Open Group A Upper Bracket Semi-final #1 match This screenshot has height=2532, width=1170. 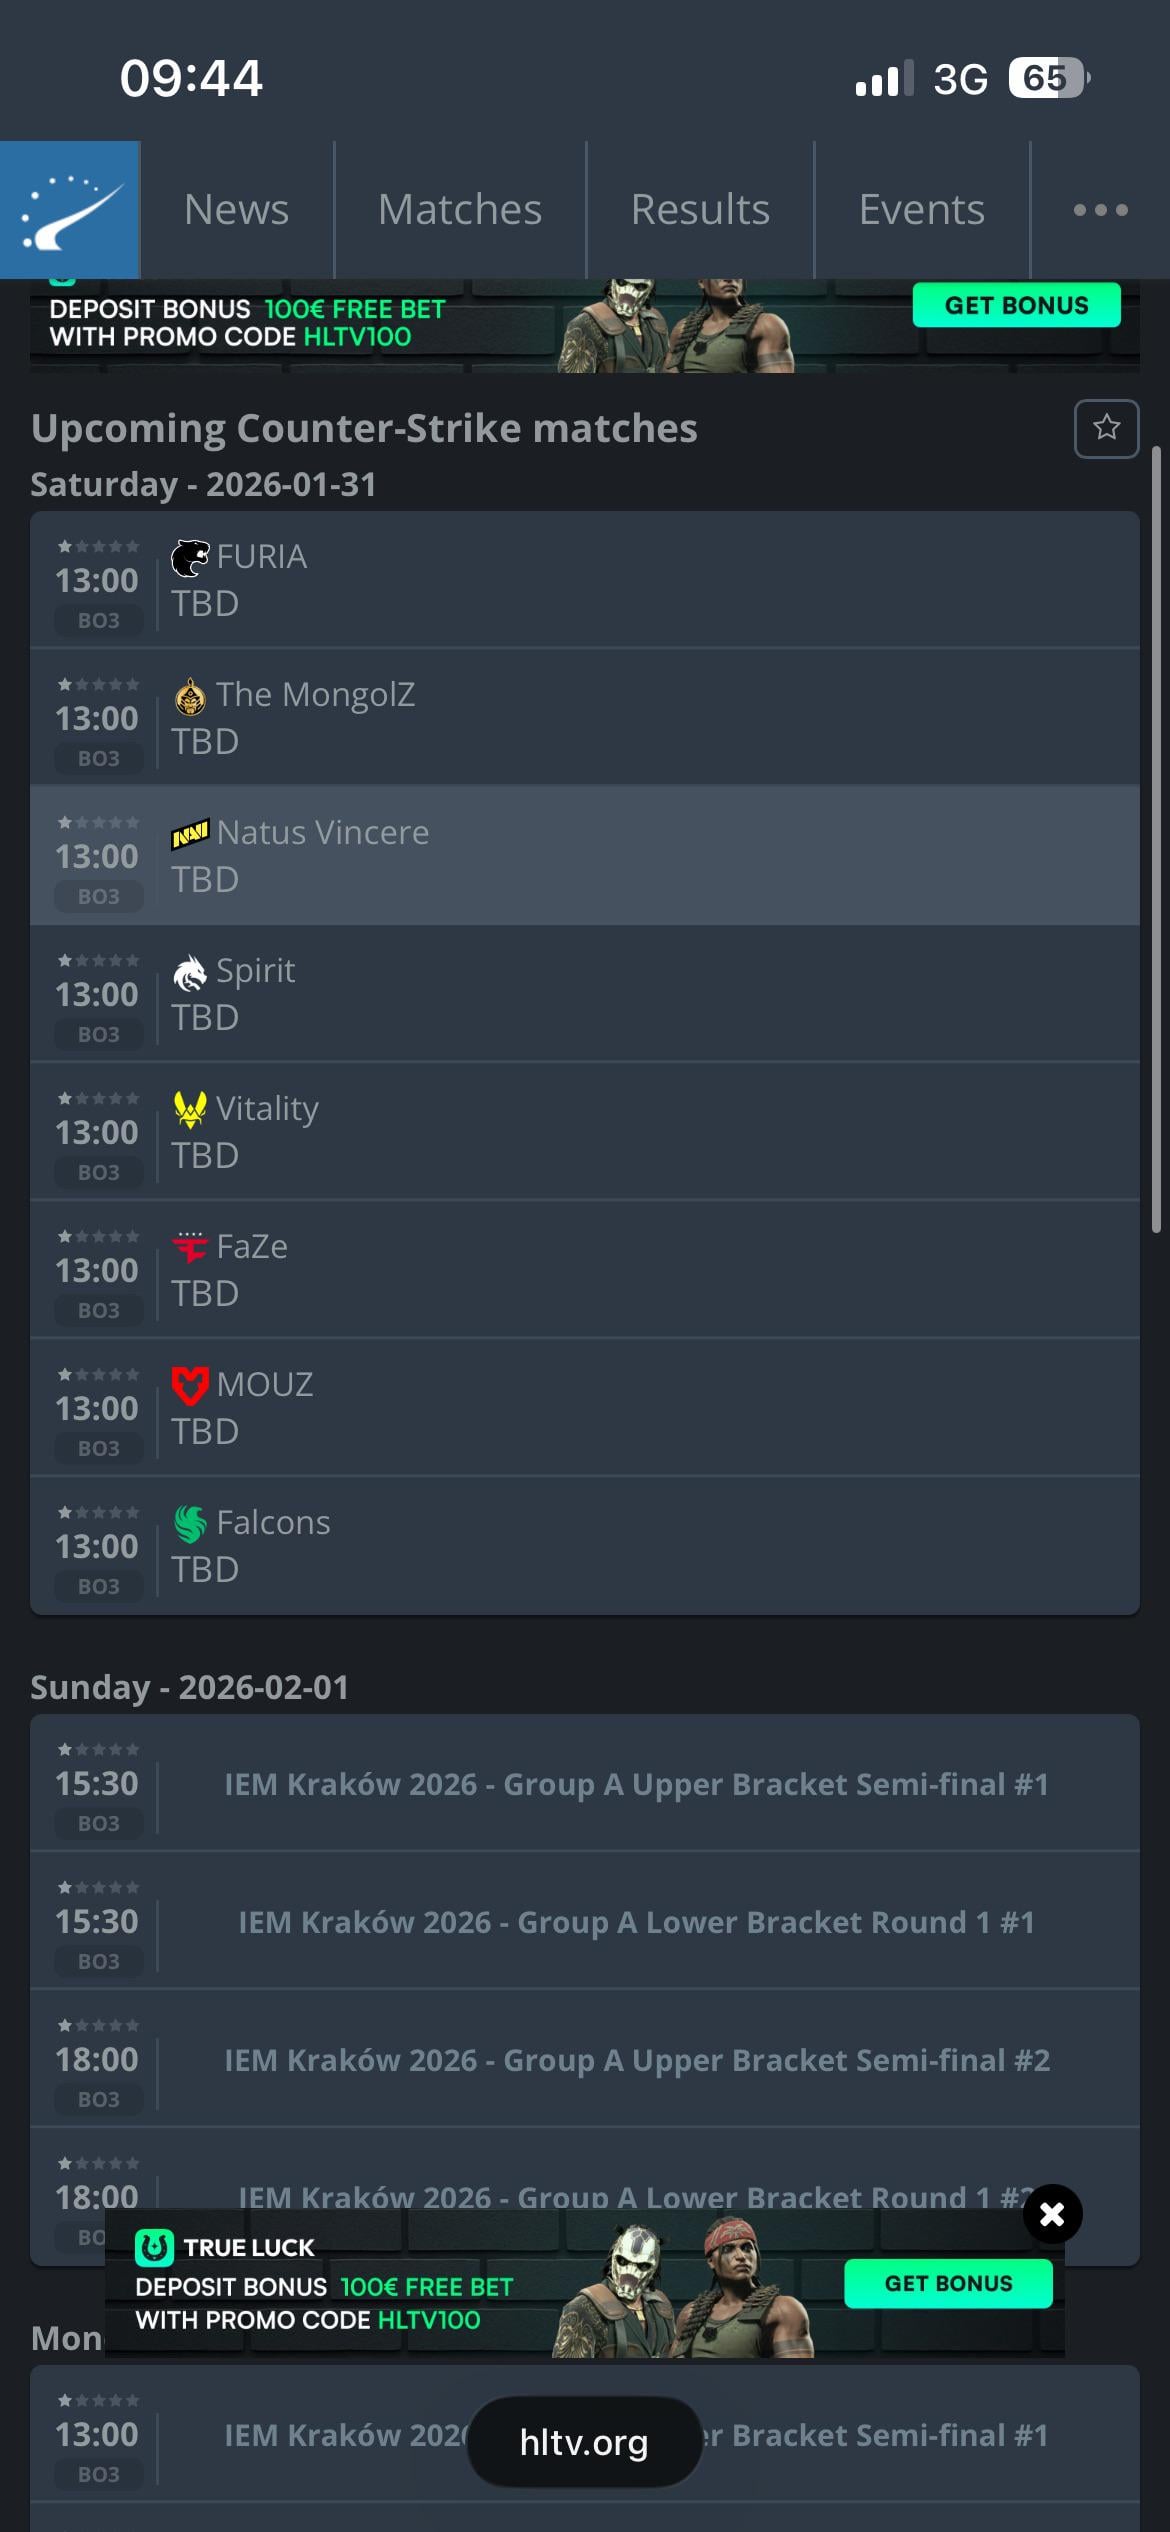pyautogui.click(x=636, y=1784)
